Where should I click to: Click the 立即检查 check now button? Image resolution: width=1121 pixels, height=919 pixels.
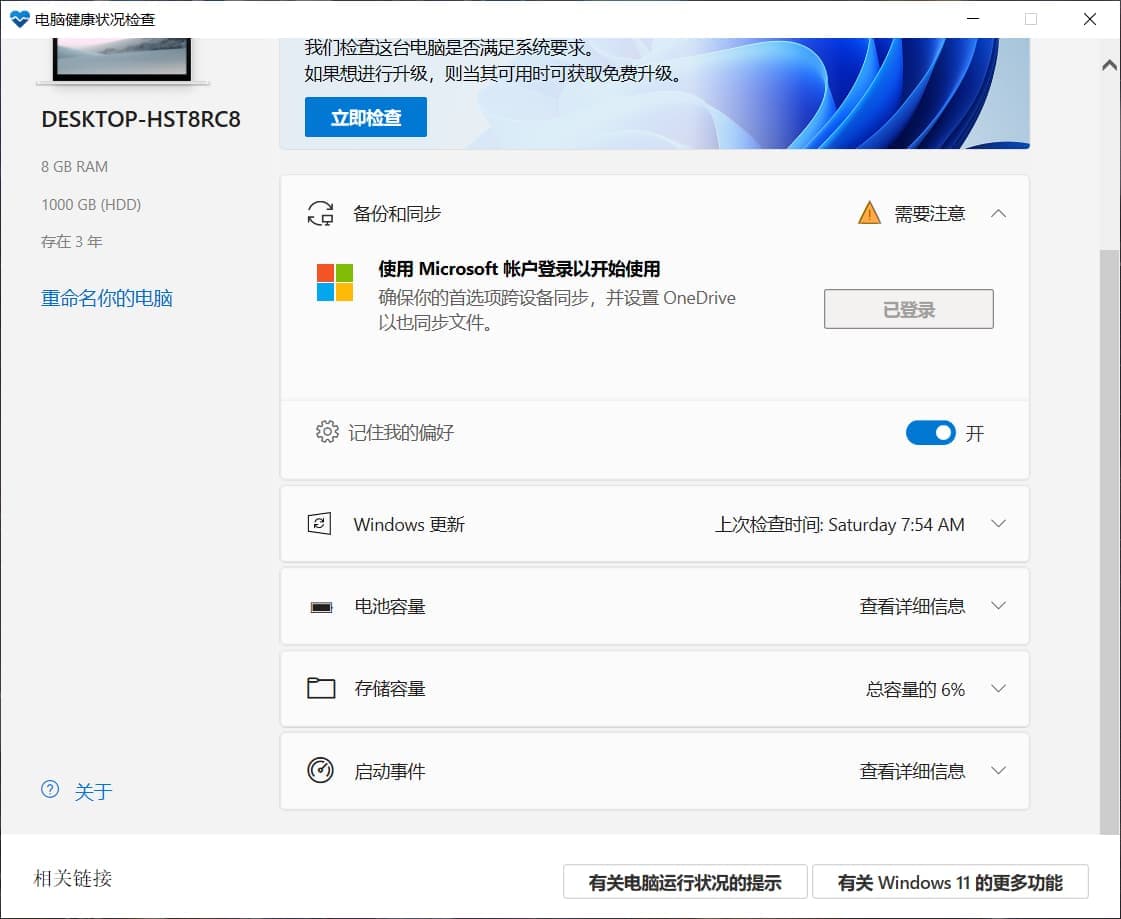[365, 117]
